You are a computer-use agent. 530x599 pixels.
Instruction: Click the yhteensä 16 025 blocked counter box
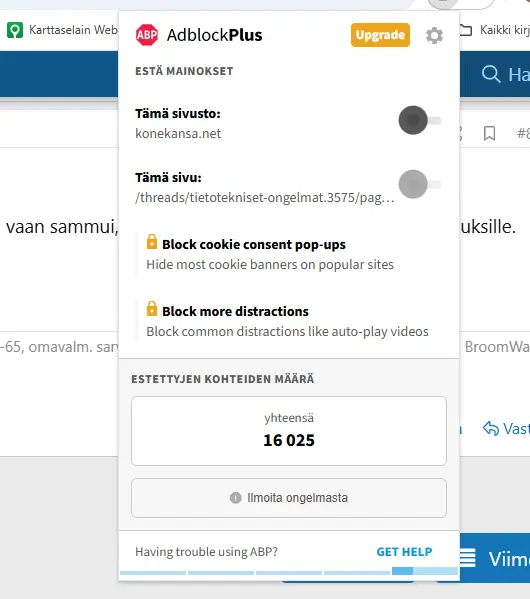pyautogui.click(x=289, y=431)
